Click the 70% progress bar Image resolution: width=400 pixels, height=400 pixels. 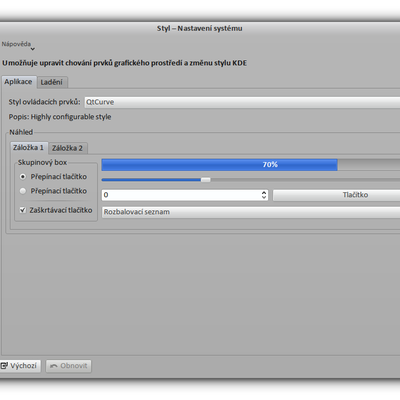click(x=251, y=165)
